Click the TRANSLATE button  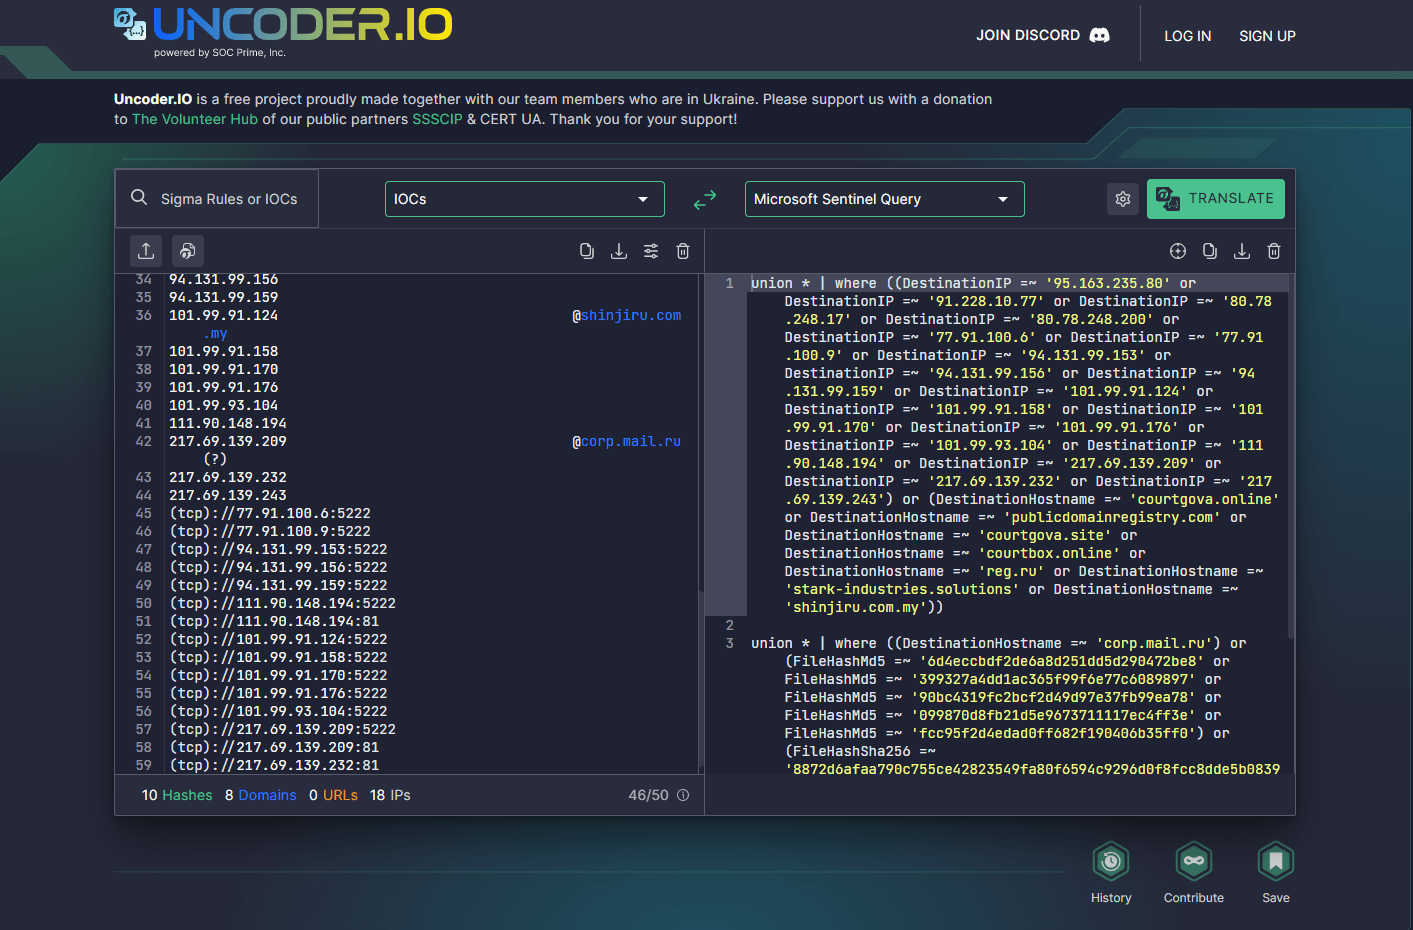(1216, 198)
